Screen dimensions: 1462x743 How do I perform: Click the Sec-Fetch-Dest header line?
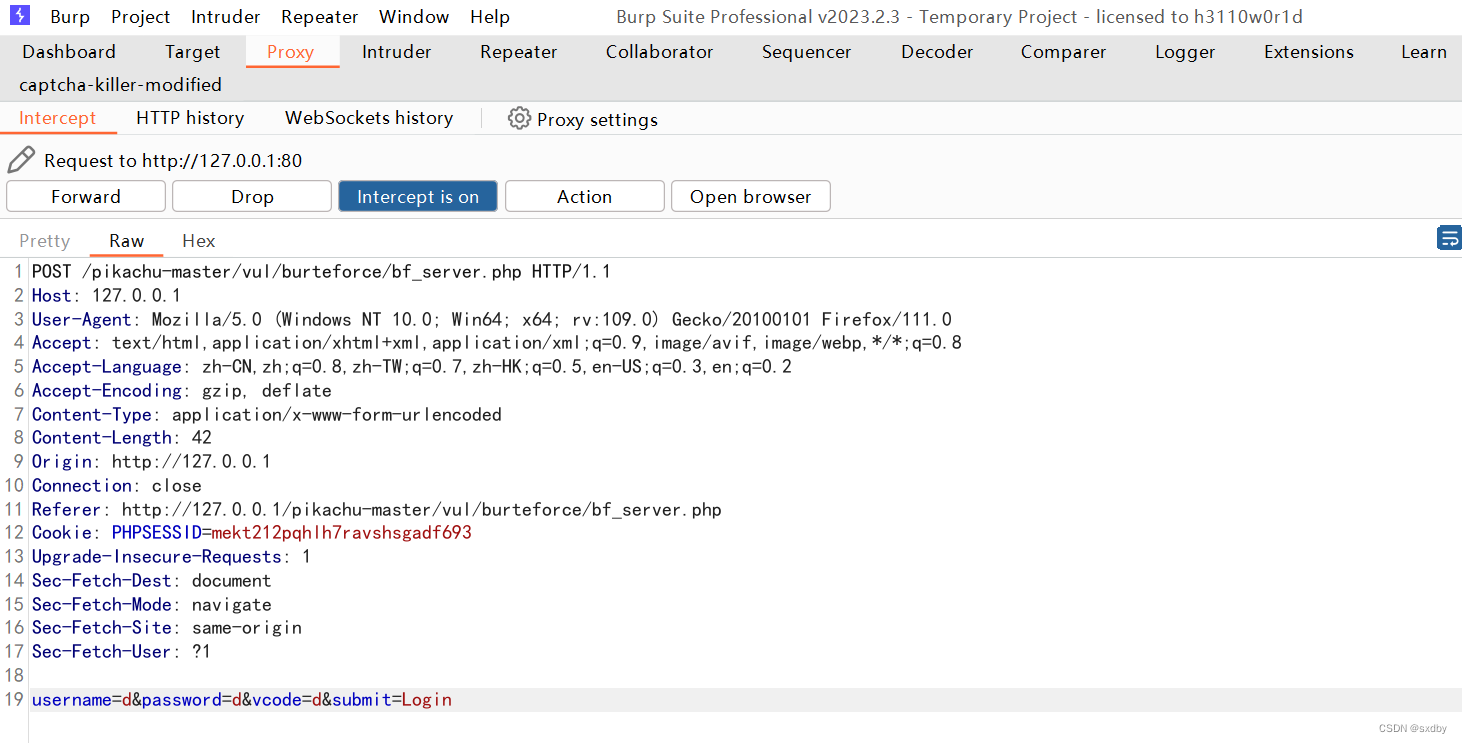click(x=151, y=581)
